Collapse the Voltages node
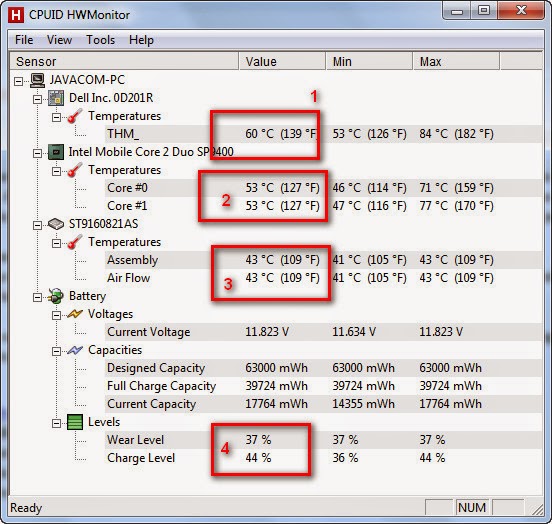552x524 pixels. (56, 315)
